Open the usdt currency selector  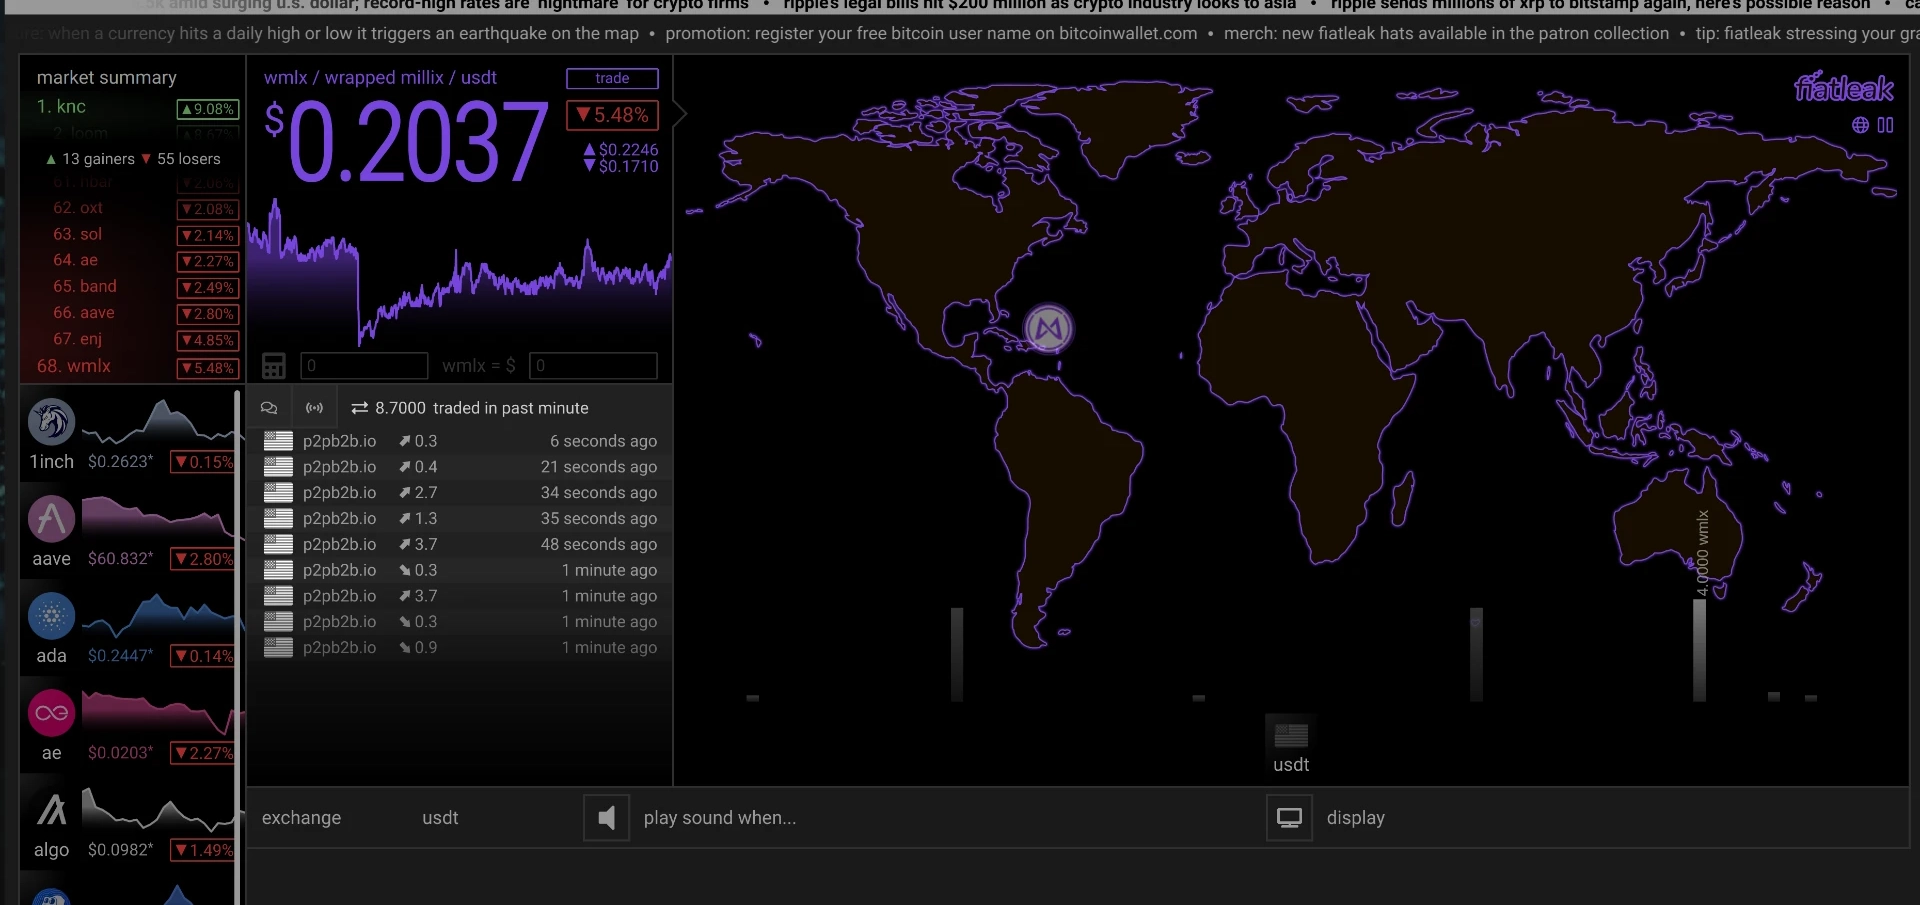[440, 818]
